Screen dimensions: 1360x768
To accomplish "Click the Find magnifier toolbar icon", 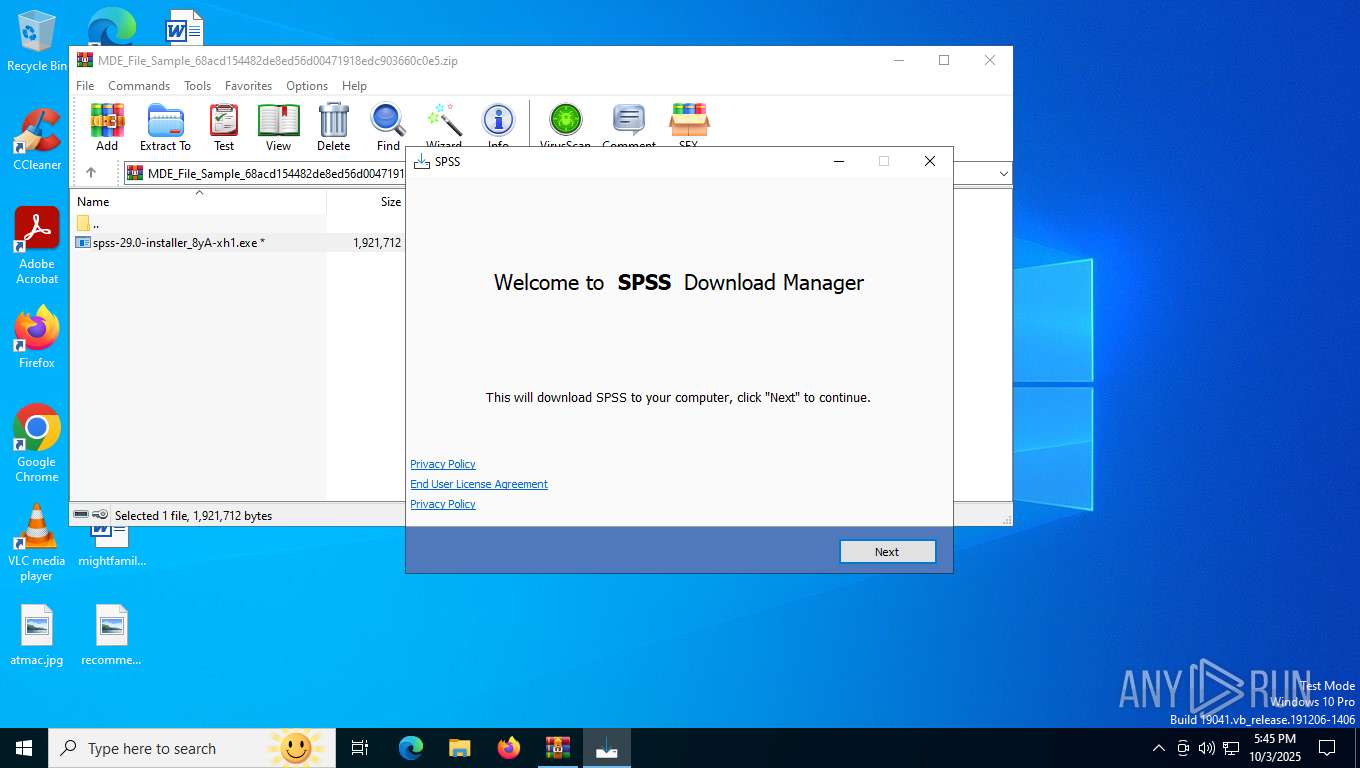I will 388,127.
